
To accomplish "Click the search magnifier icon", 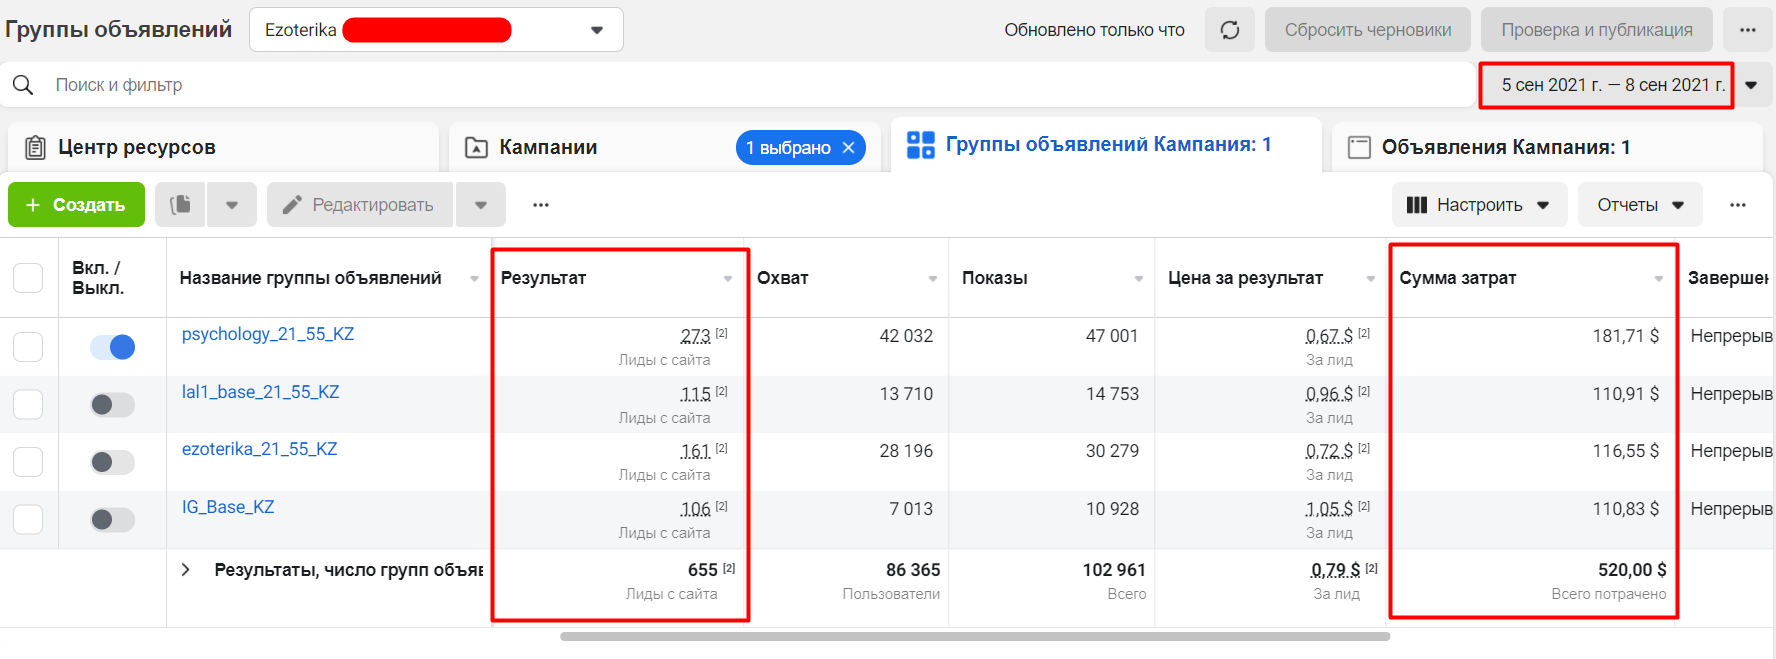I will click(x=23, y=85).
